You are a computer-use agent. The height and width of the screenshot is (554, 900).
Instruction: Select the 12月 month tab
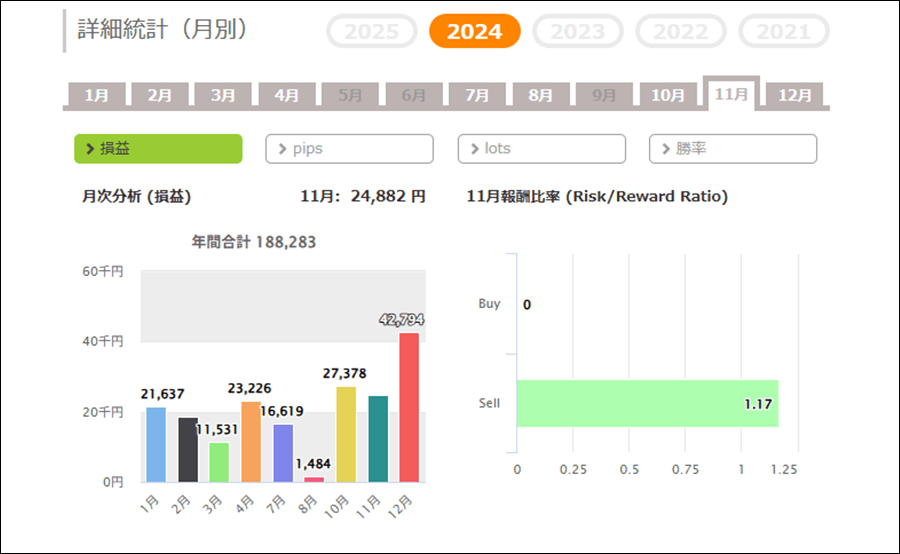point(795,96)
